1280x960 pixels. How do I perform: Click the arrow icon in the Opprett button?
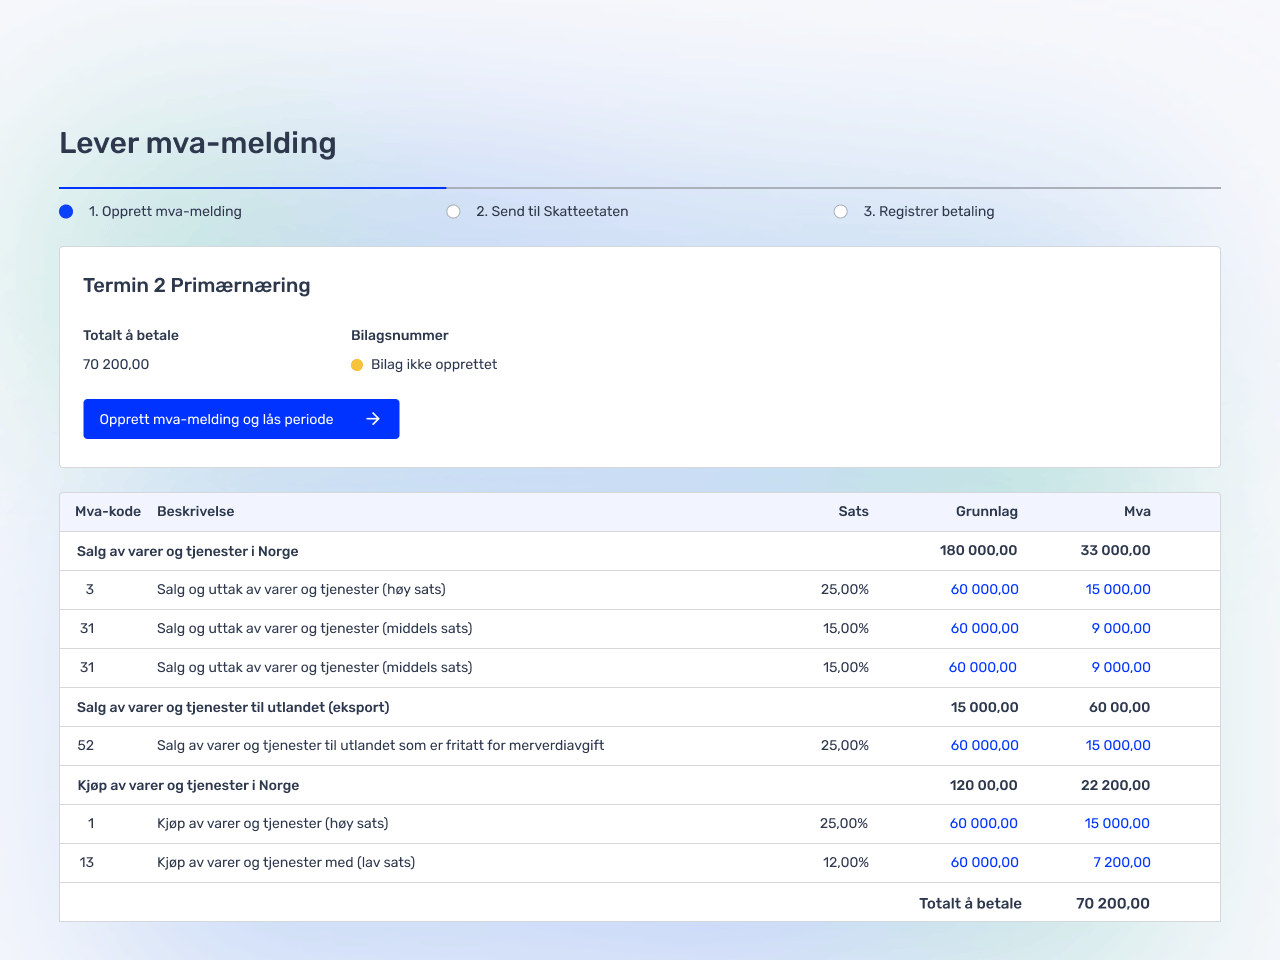(373, 419)
